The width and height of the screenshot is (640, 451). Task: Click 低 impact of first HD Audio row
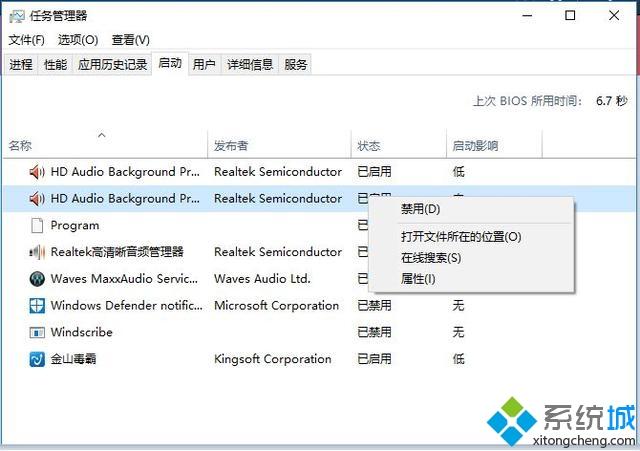458,172
